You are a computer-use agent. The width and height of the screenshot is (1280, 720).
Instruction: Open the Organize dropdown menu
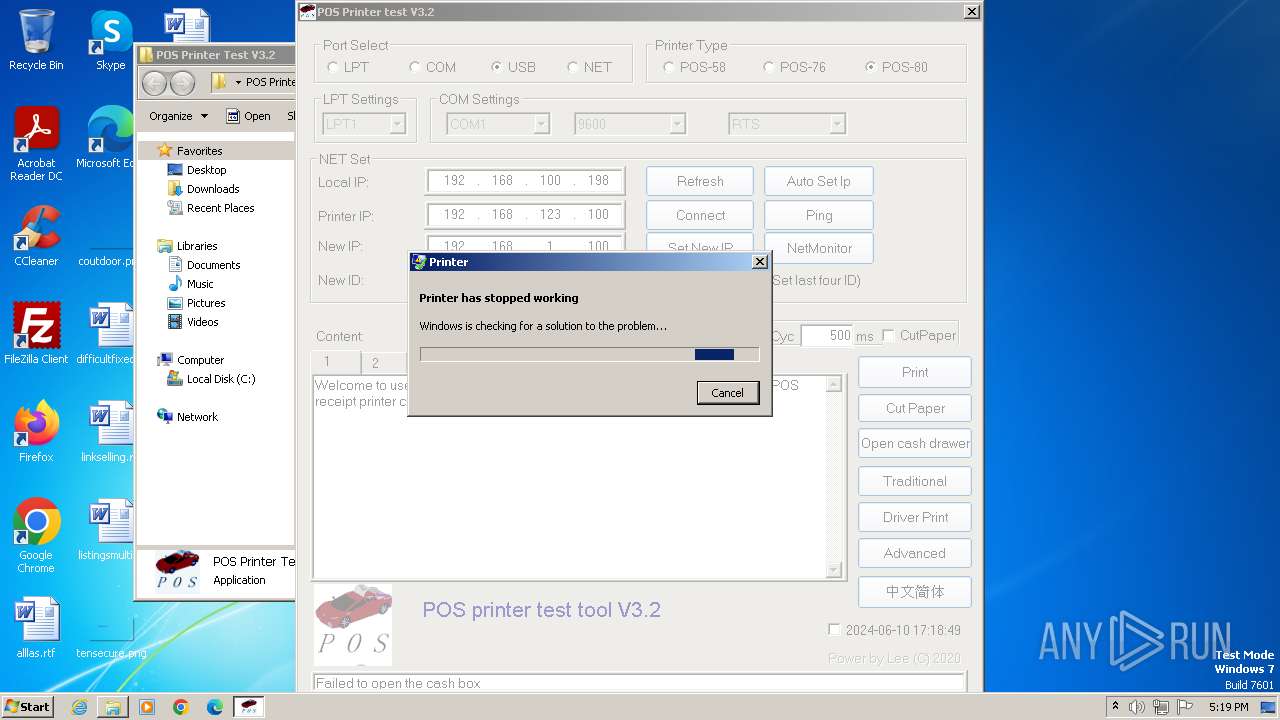pos(178,116)
